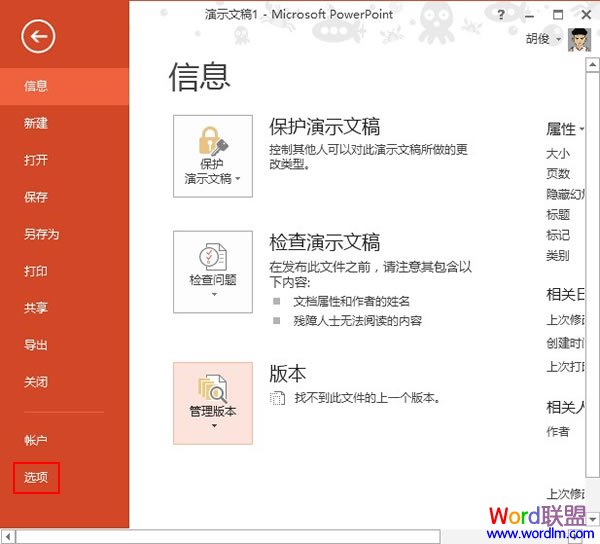600x544 pixels.
Task: Click 找不到此文件的上一个版本 text
Action: 367,398
